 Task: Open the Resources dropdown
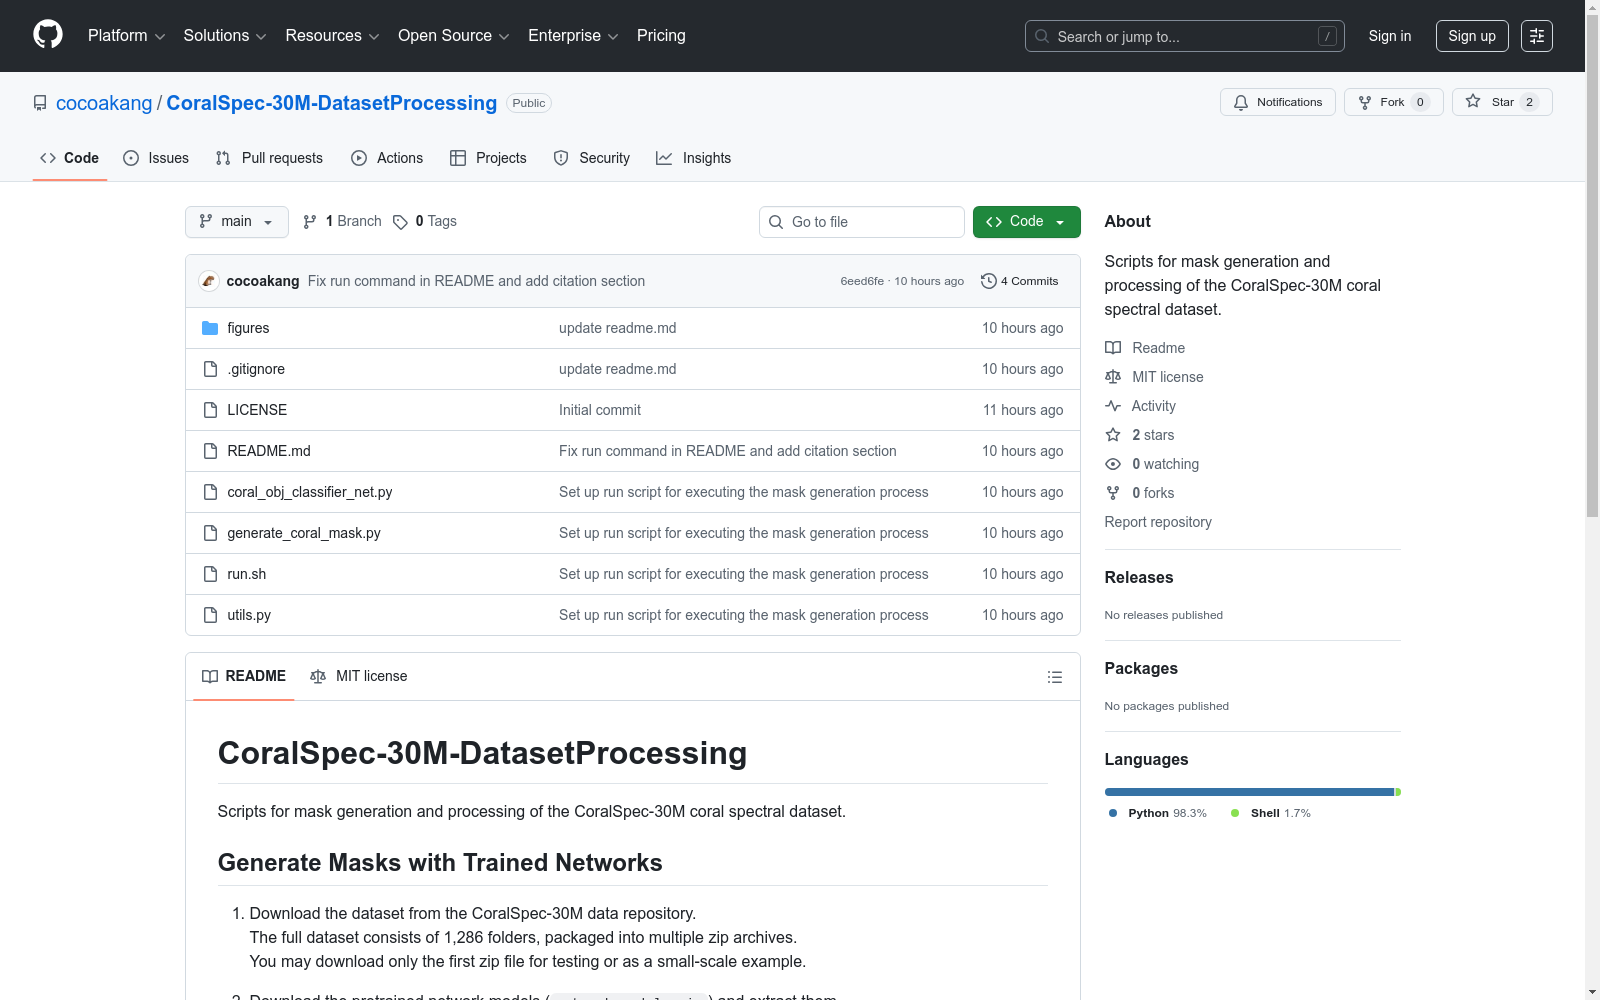[332, 36]
